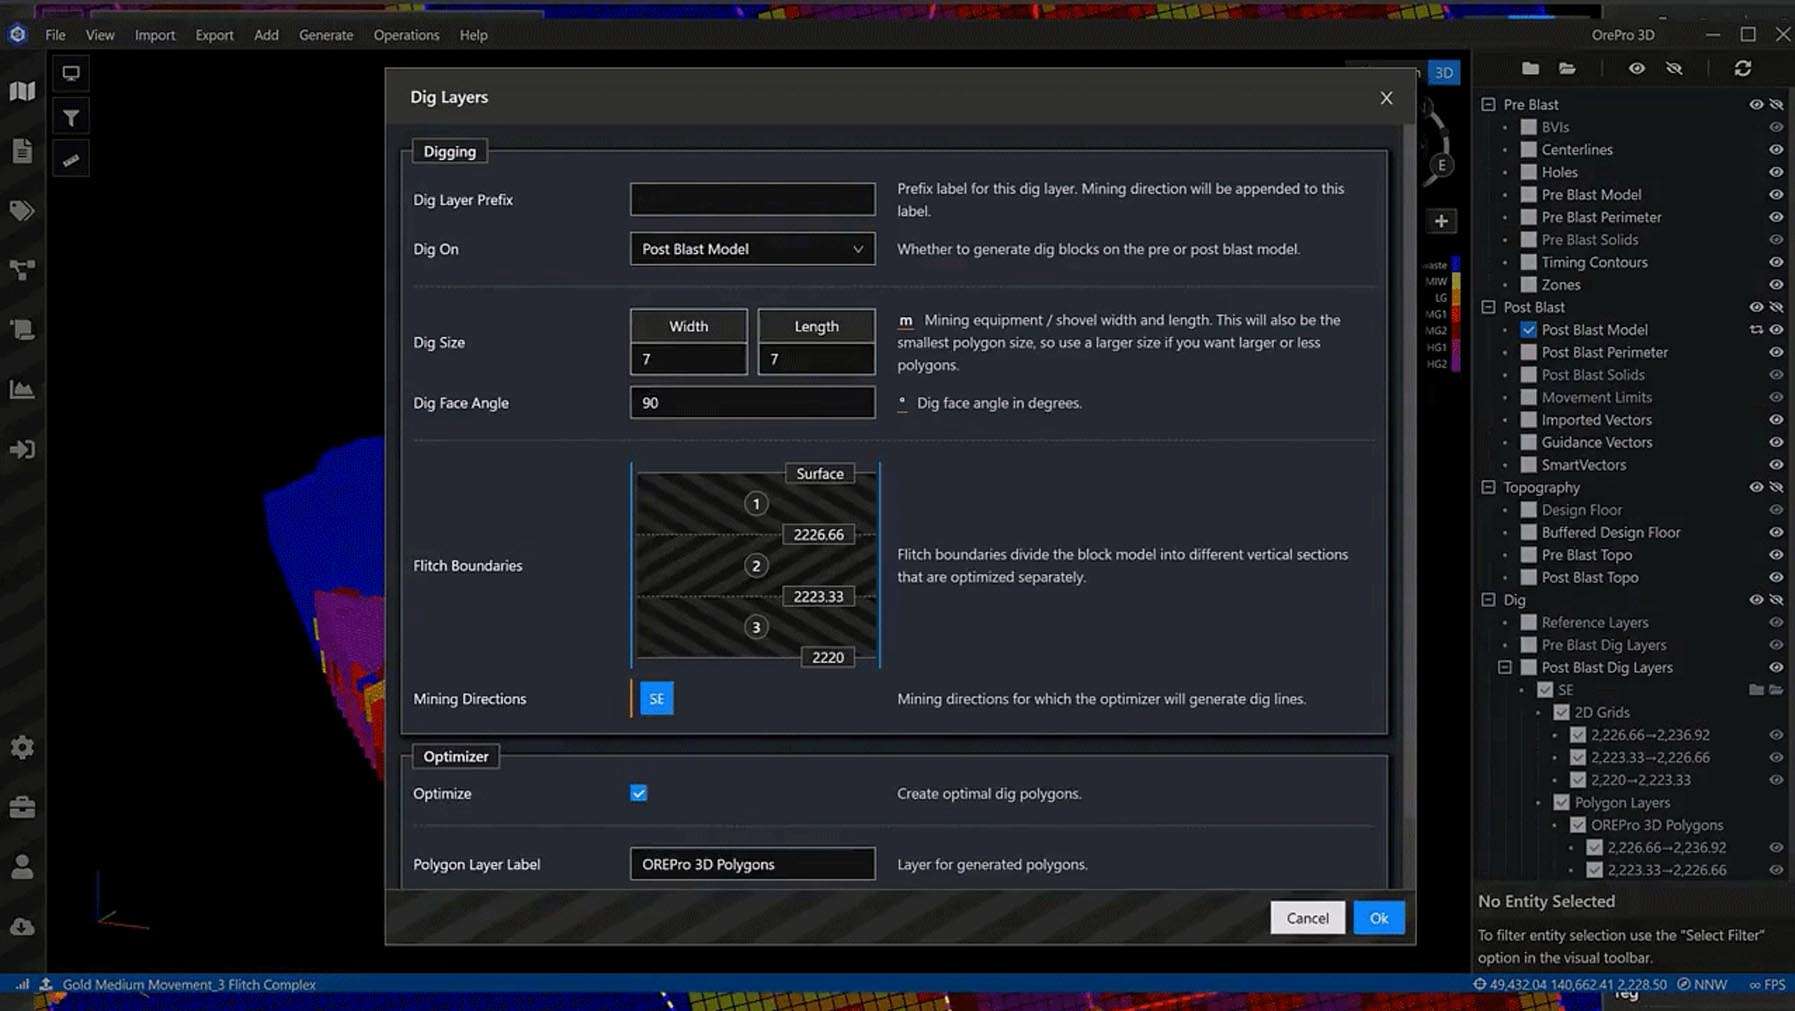Open the tags icon in left sidebar
Viewport: 1795px width, 1011px height.
[x=22, y=211]
